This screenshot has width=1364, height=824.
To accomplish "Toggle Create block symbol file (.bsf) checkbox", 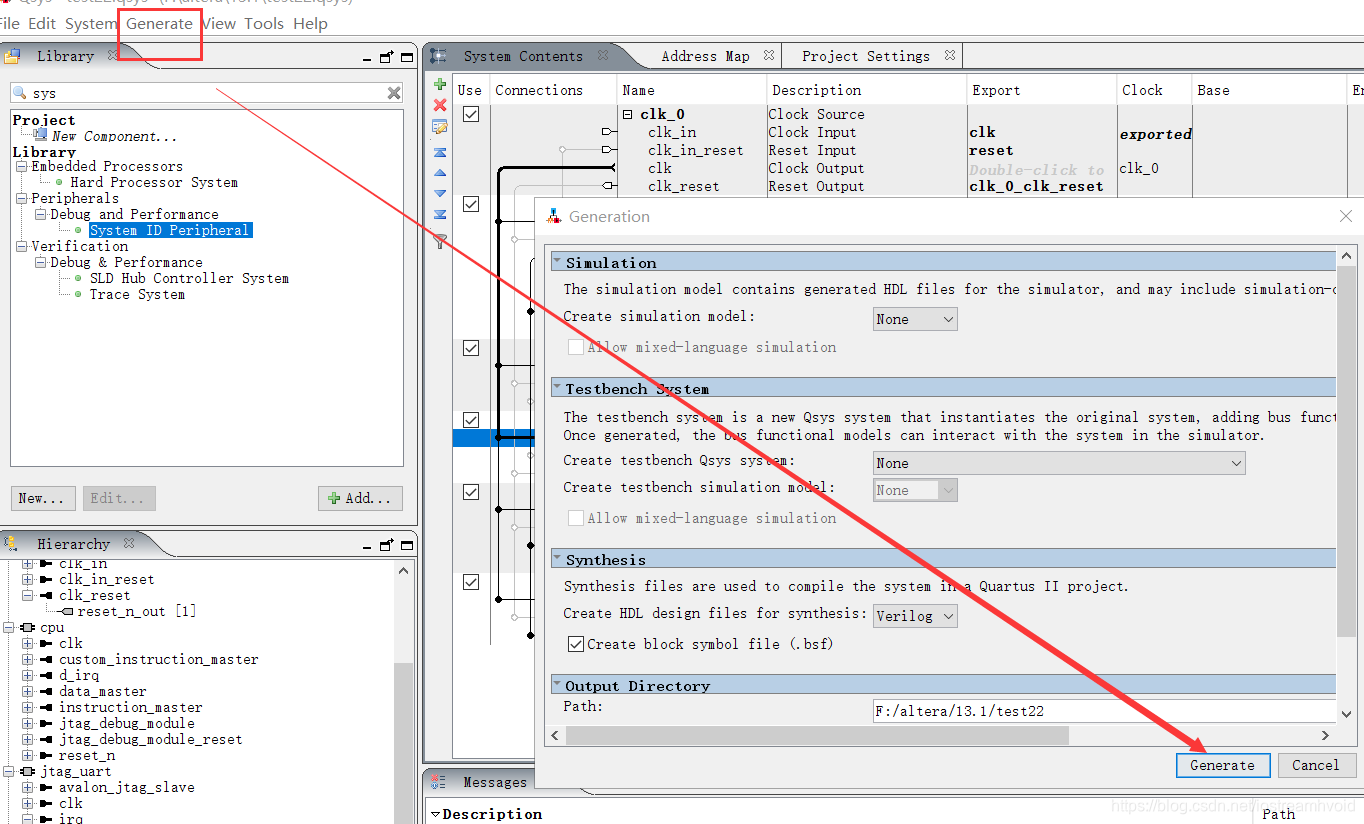I will [576, 644].
